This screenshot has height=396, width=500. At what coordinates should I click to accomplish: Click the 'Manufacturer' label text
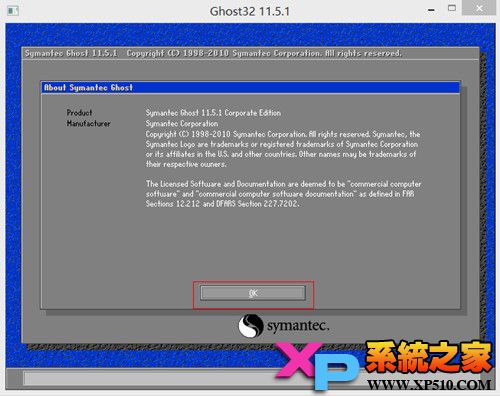(x=88, y=123)
